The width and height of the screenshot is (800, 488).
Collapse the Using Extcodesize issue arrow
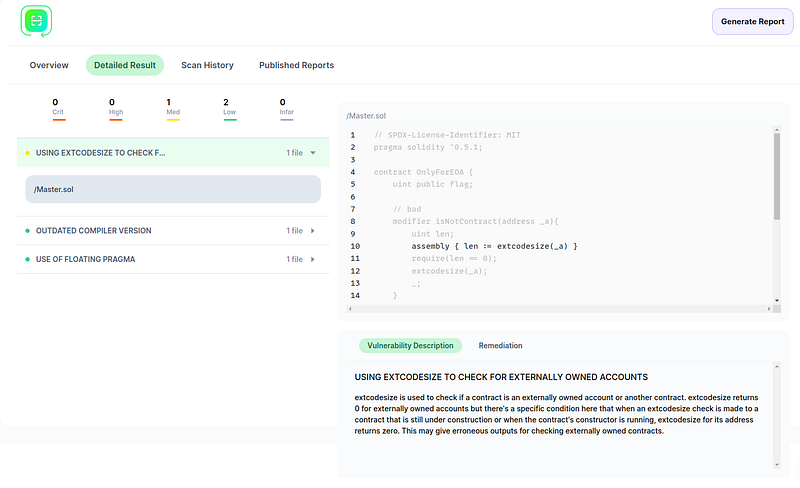313,153
